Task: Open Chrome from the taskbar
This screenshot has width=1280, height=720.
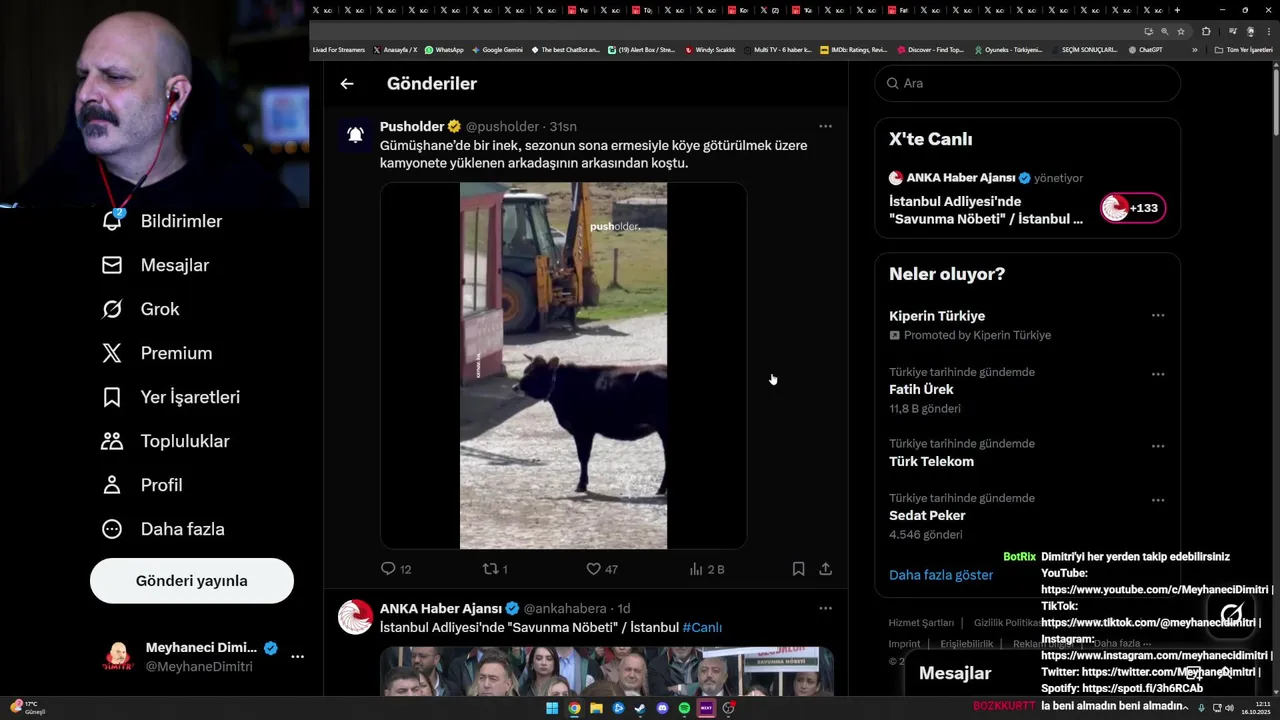Action: pos(574,708)
